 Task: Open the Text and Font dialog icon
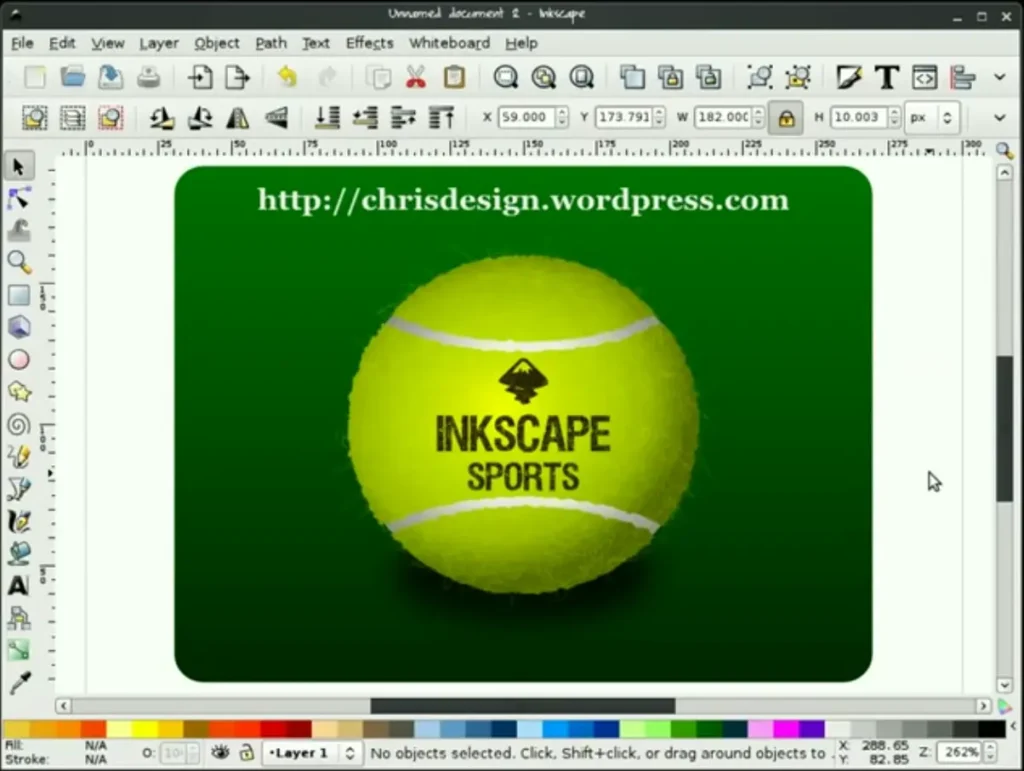pos(886,77)
